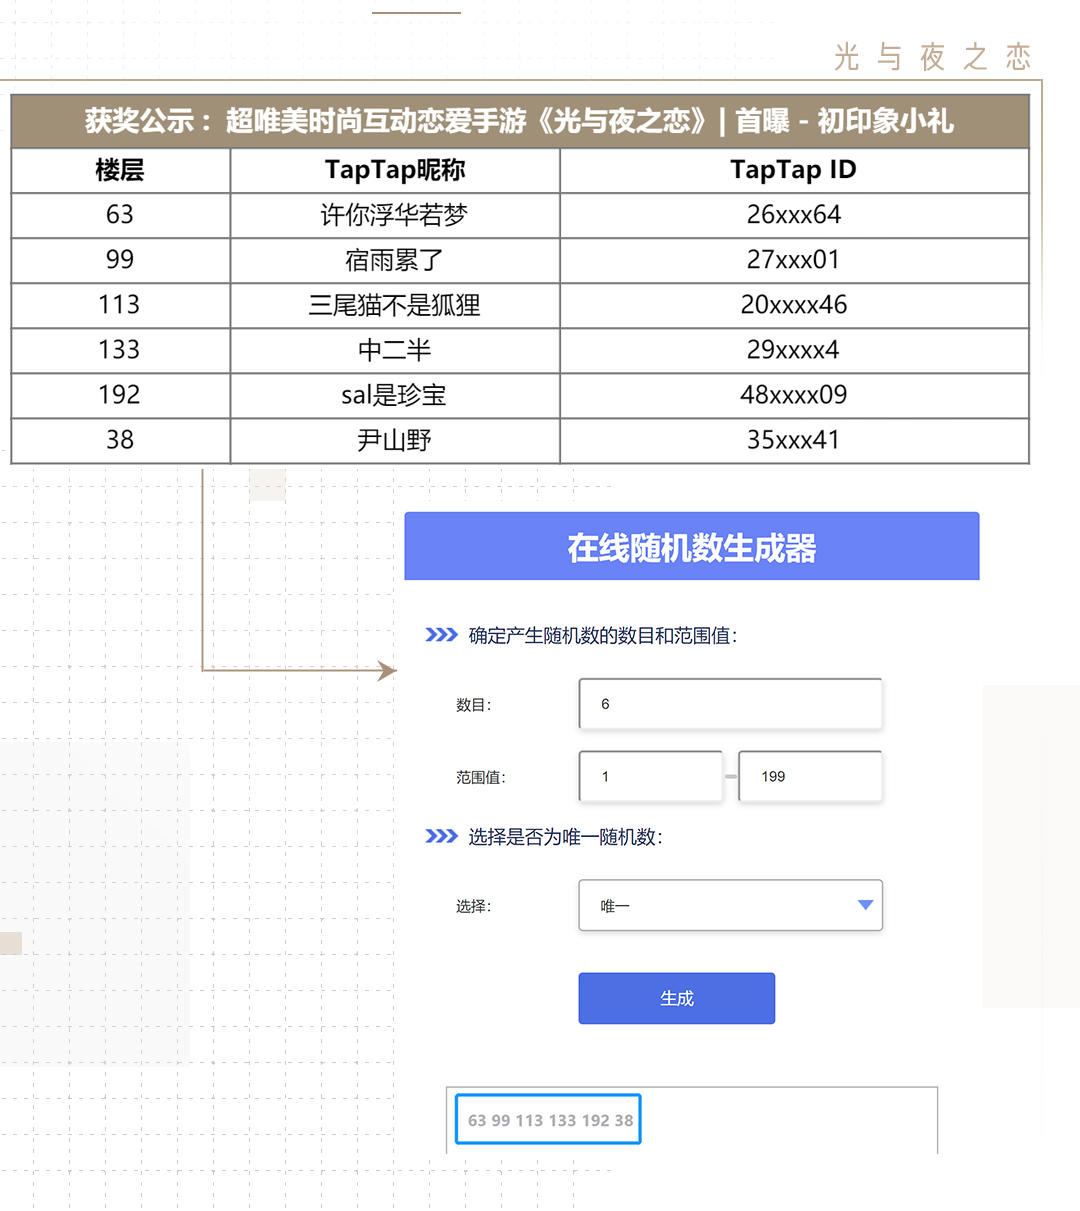The height and width of the screenshot is (1211, 1080).
Task: Click the 确定产生随机数的数目和范围值 heading
Action: click(x=603, y=636)
